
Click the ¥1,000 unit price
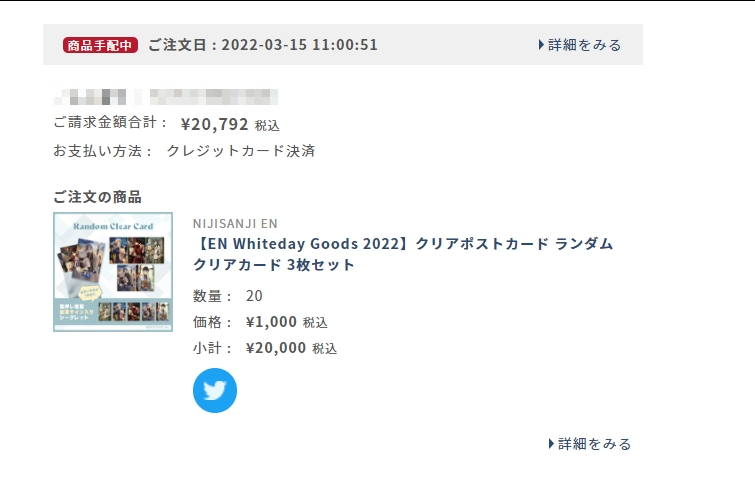click(271, 322)
